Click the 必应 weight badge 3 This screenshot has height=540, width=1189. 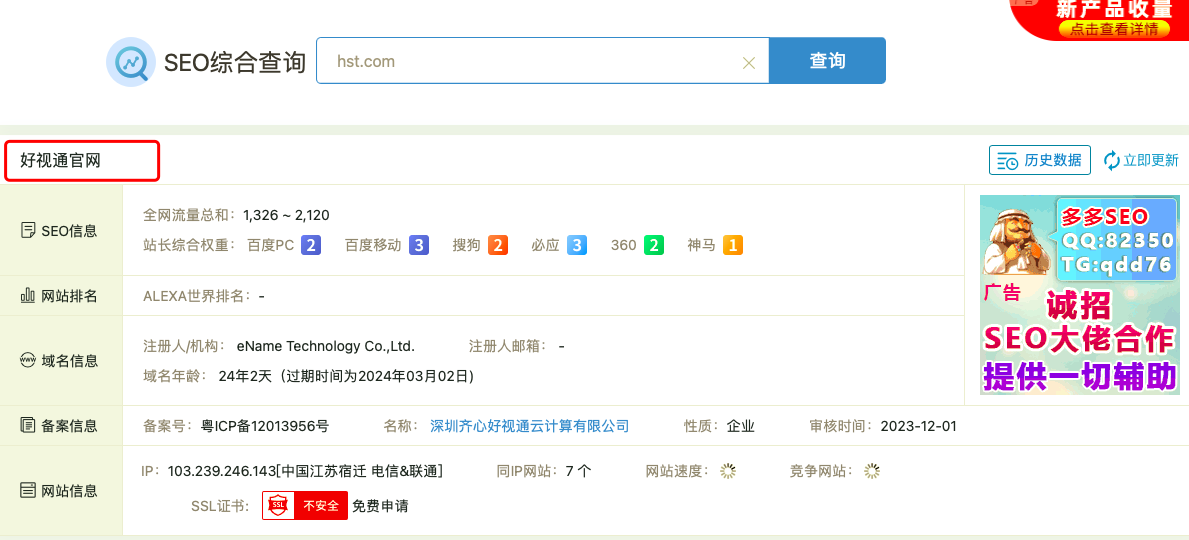point(577,245)
